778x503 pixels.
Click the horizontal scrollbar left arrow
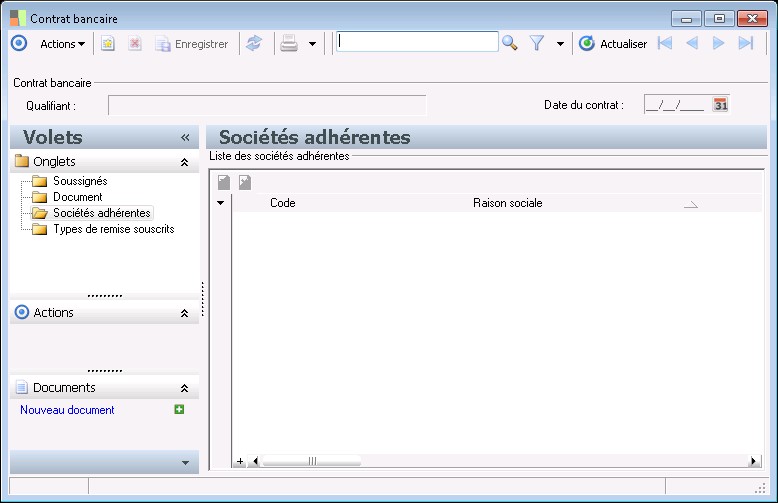pos(255,461)
